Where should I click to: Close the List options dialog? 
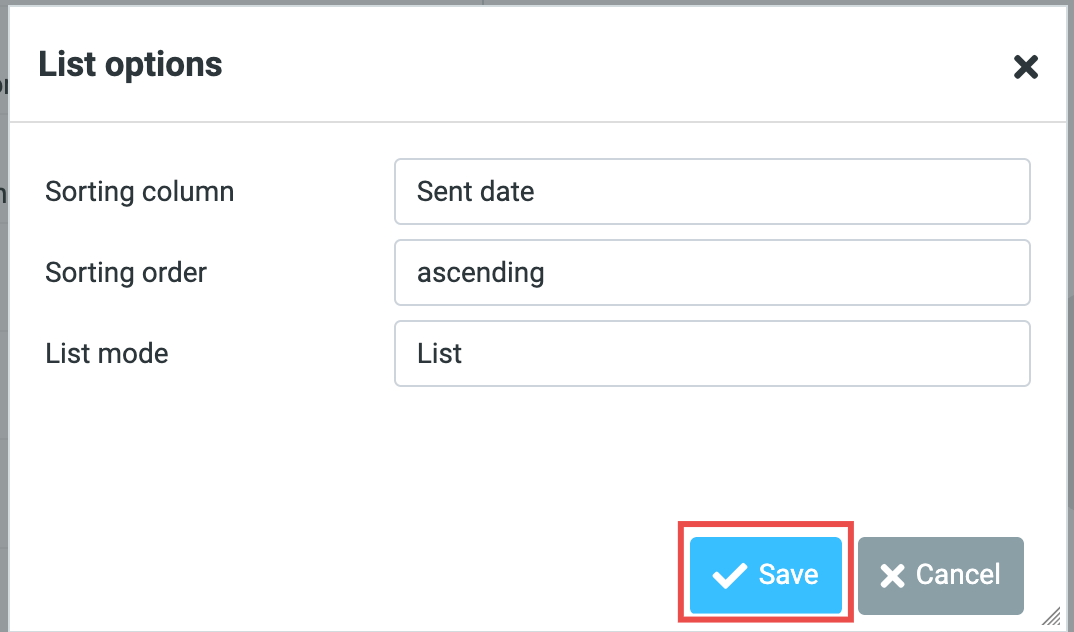point(1026,67)
